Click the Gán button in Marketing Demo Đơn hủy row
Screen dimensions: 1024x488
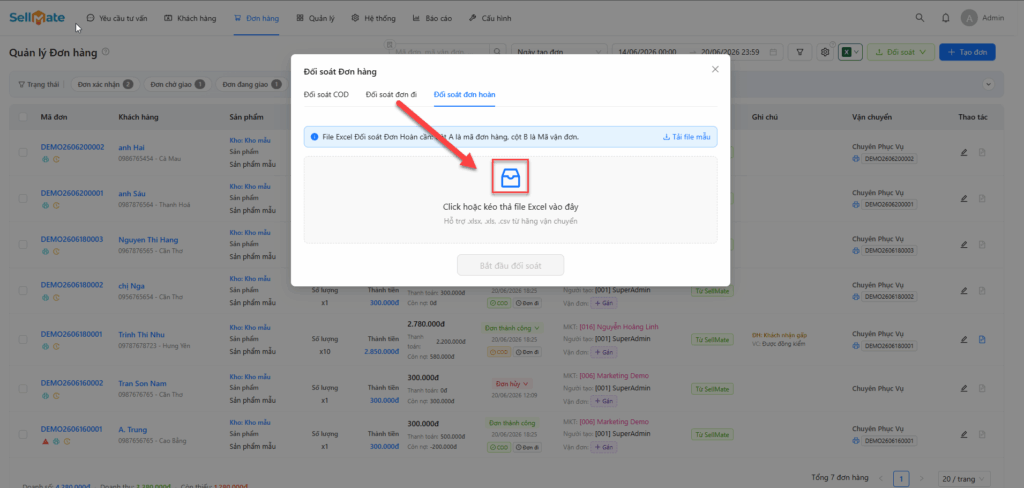603,400
